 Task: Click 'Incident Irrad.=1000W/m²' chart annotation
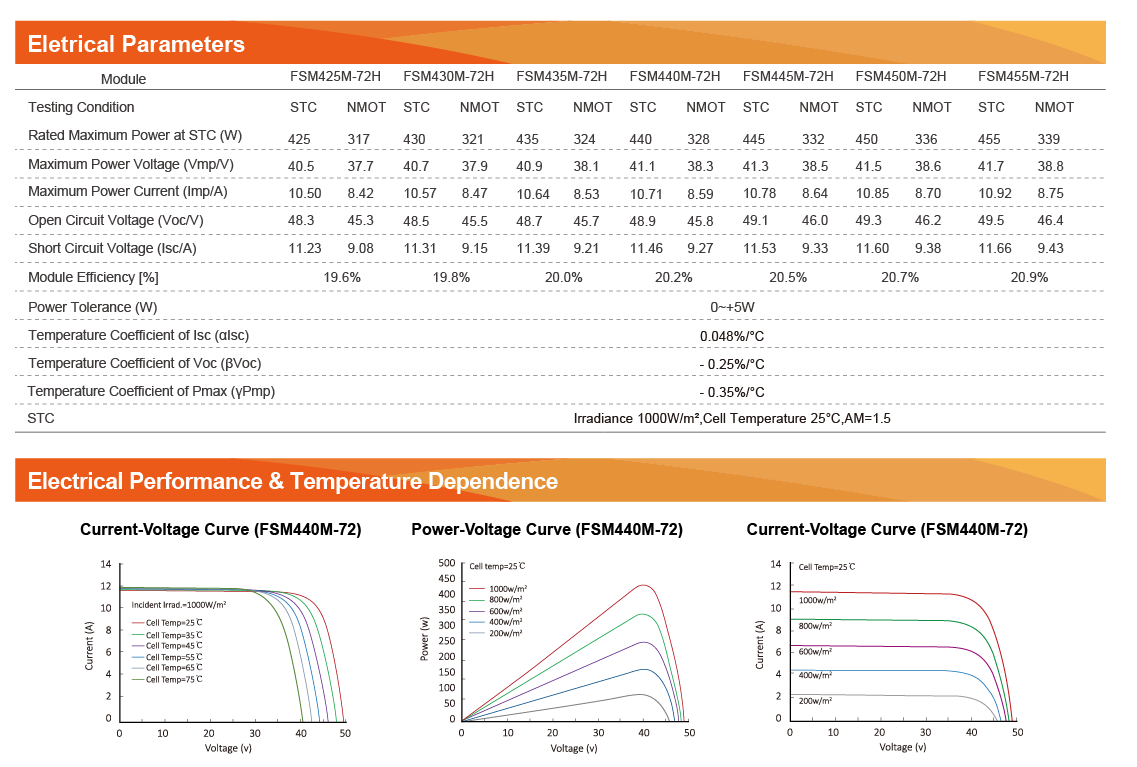(178, 605)
